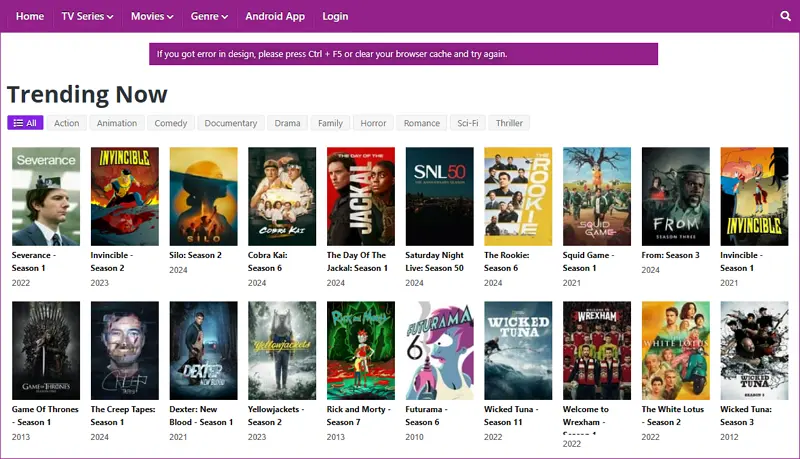800x459 pixels.
Task: Filter trending by Animation
Action: tap(117, 123)
